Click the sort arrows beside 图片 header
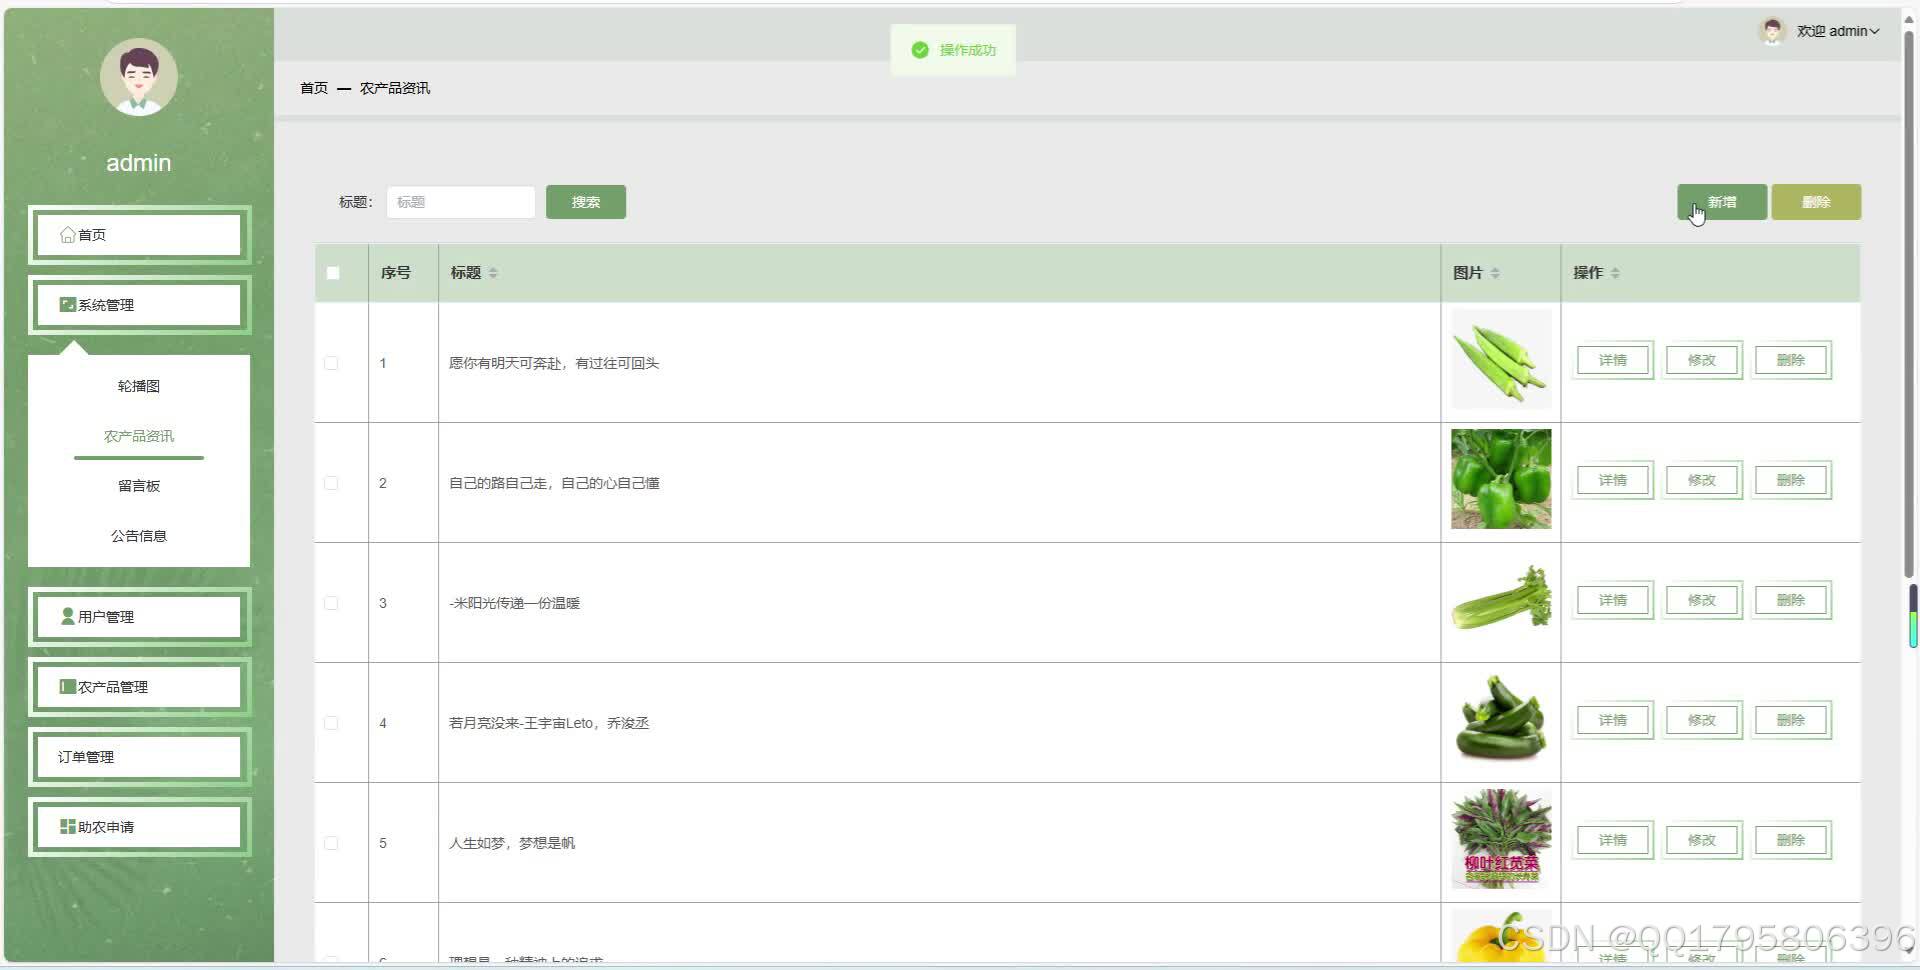 (x=1495, y=273)
